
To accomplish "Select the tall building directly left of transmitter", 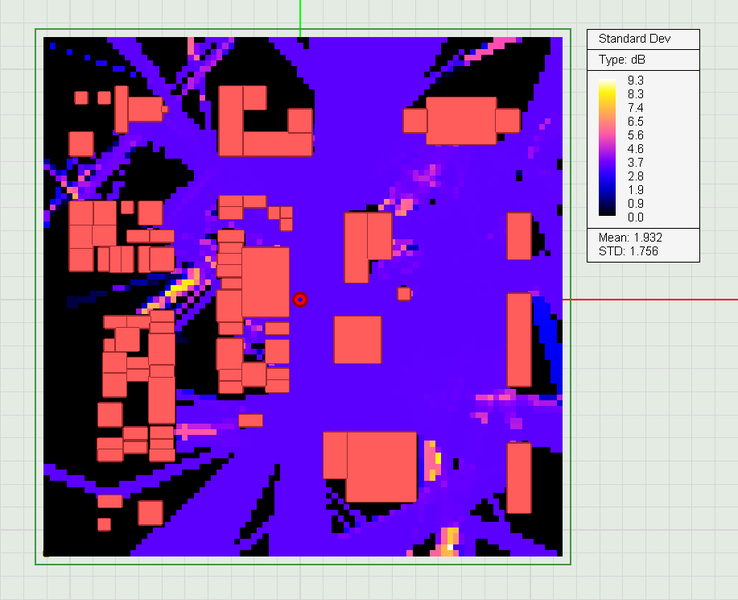I will (x=265, y=282).
